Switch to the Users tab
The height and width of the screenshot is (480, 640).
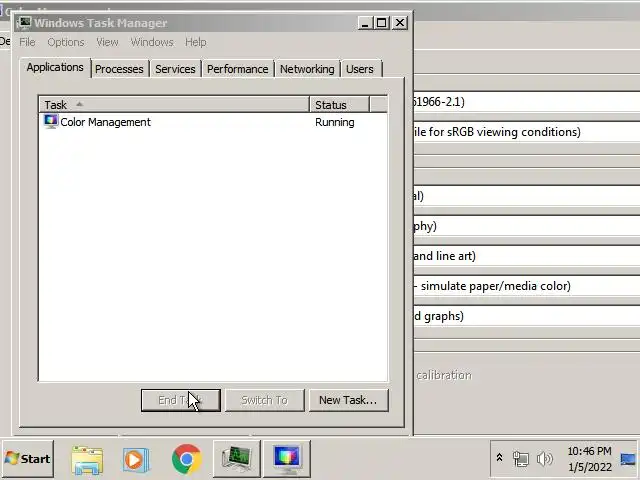360,69
